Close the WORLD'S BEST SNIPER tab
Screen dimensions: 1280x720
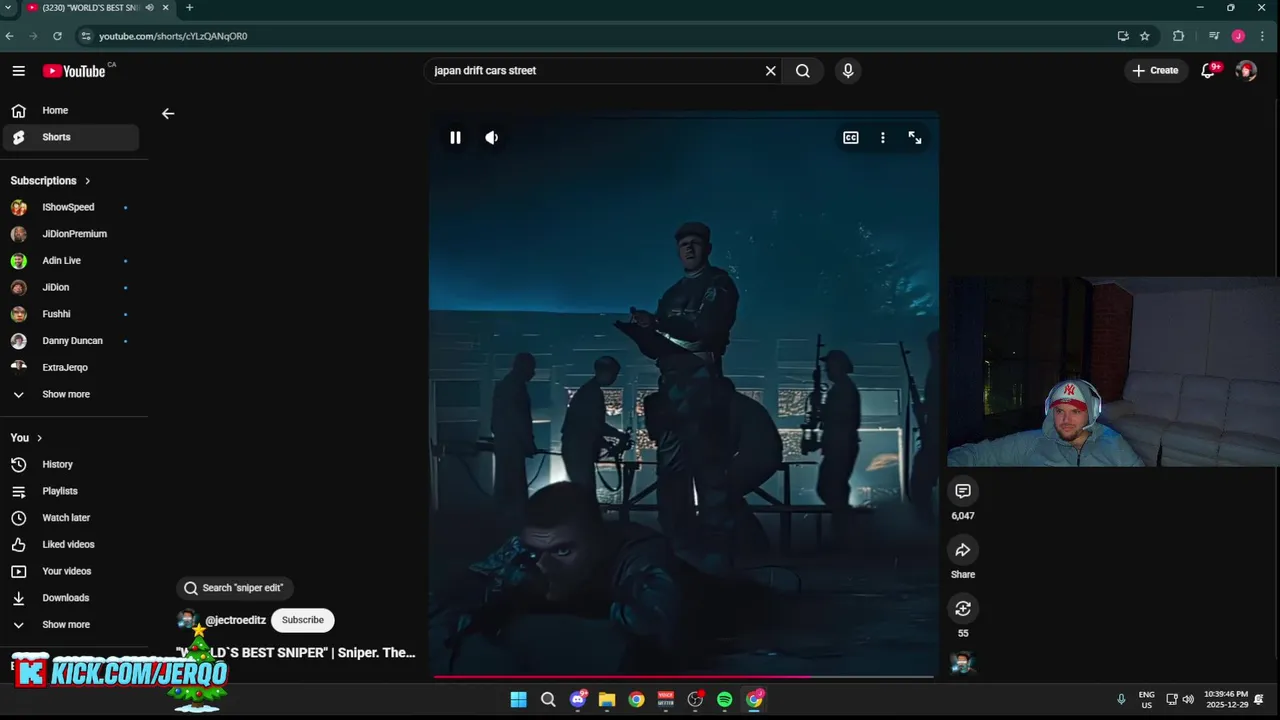tap(166, 8)
